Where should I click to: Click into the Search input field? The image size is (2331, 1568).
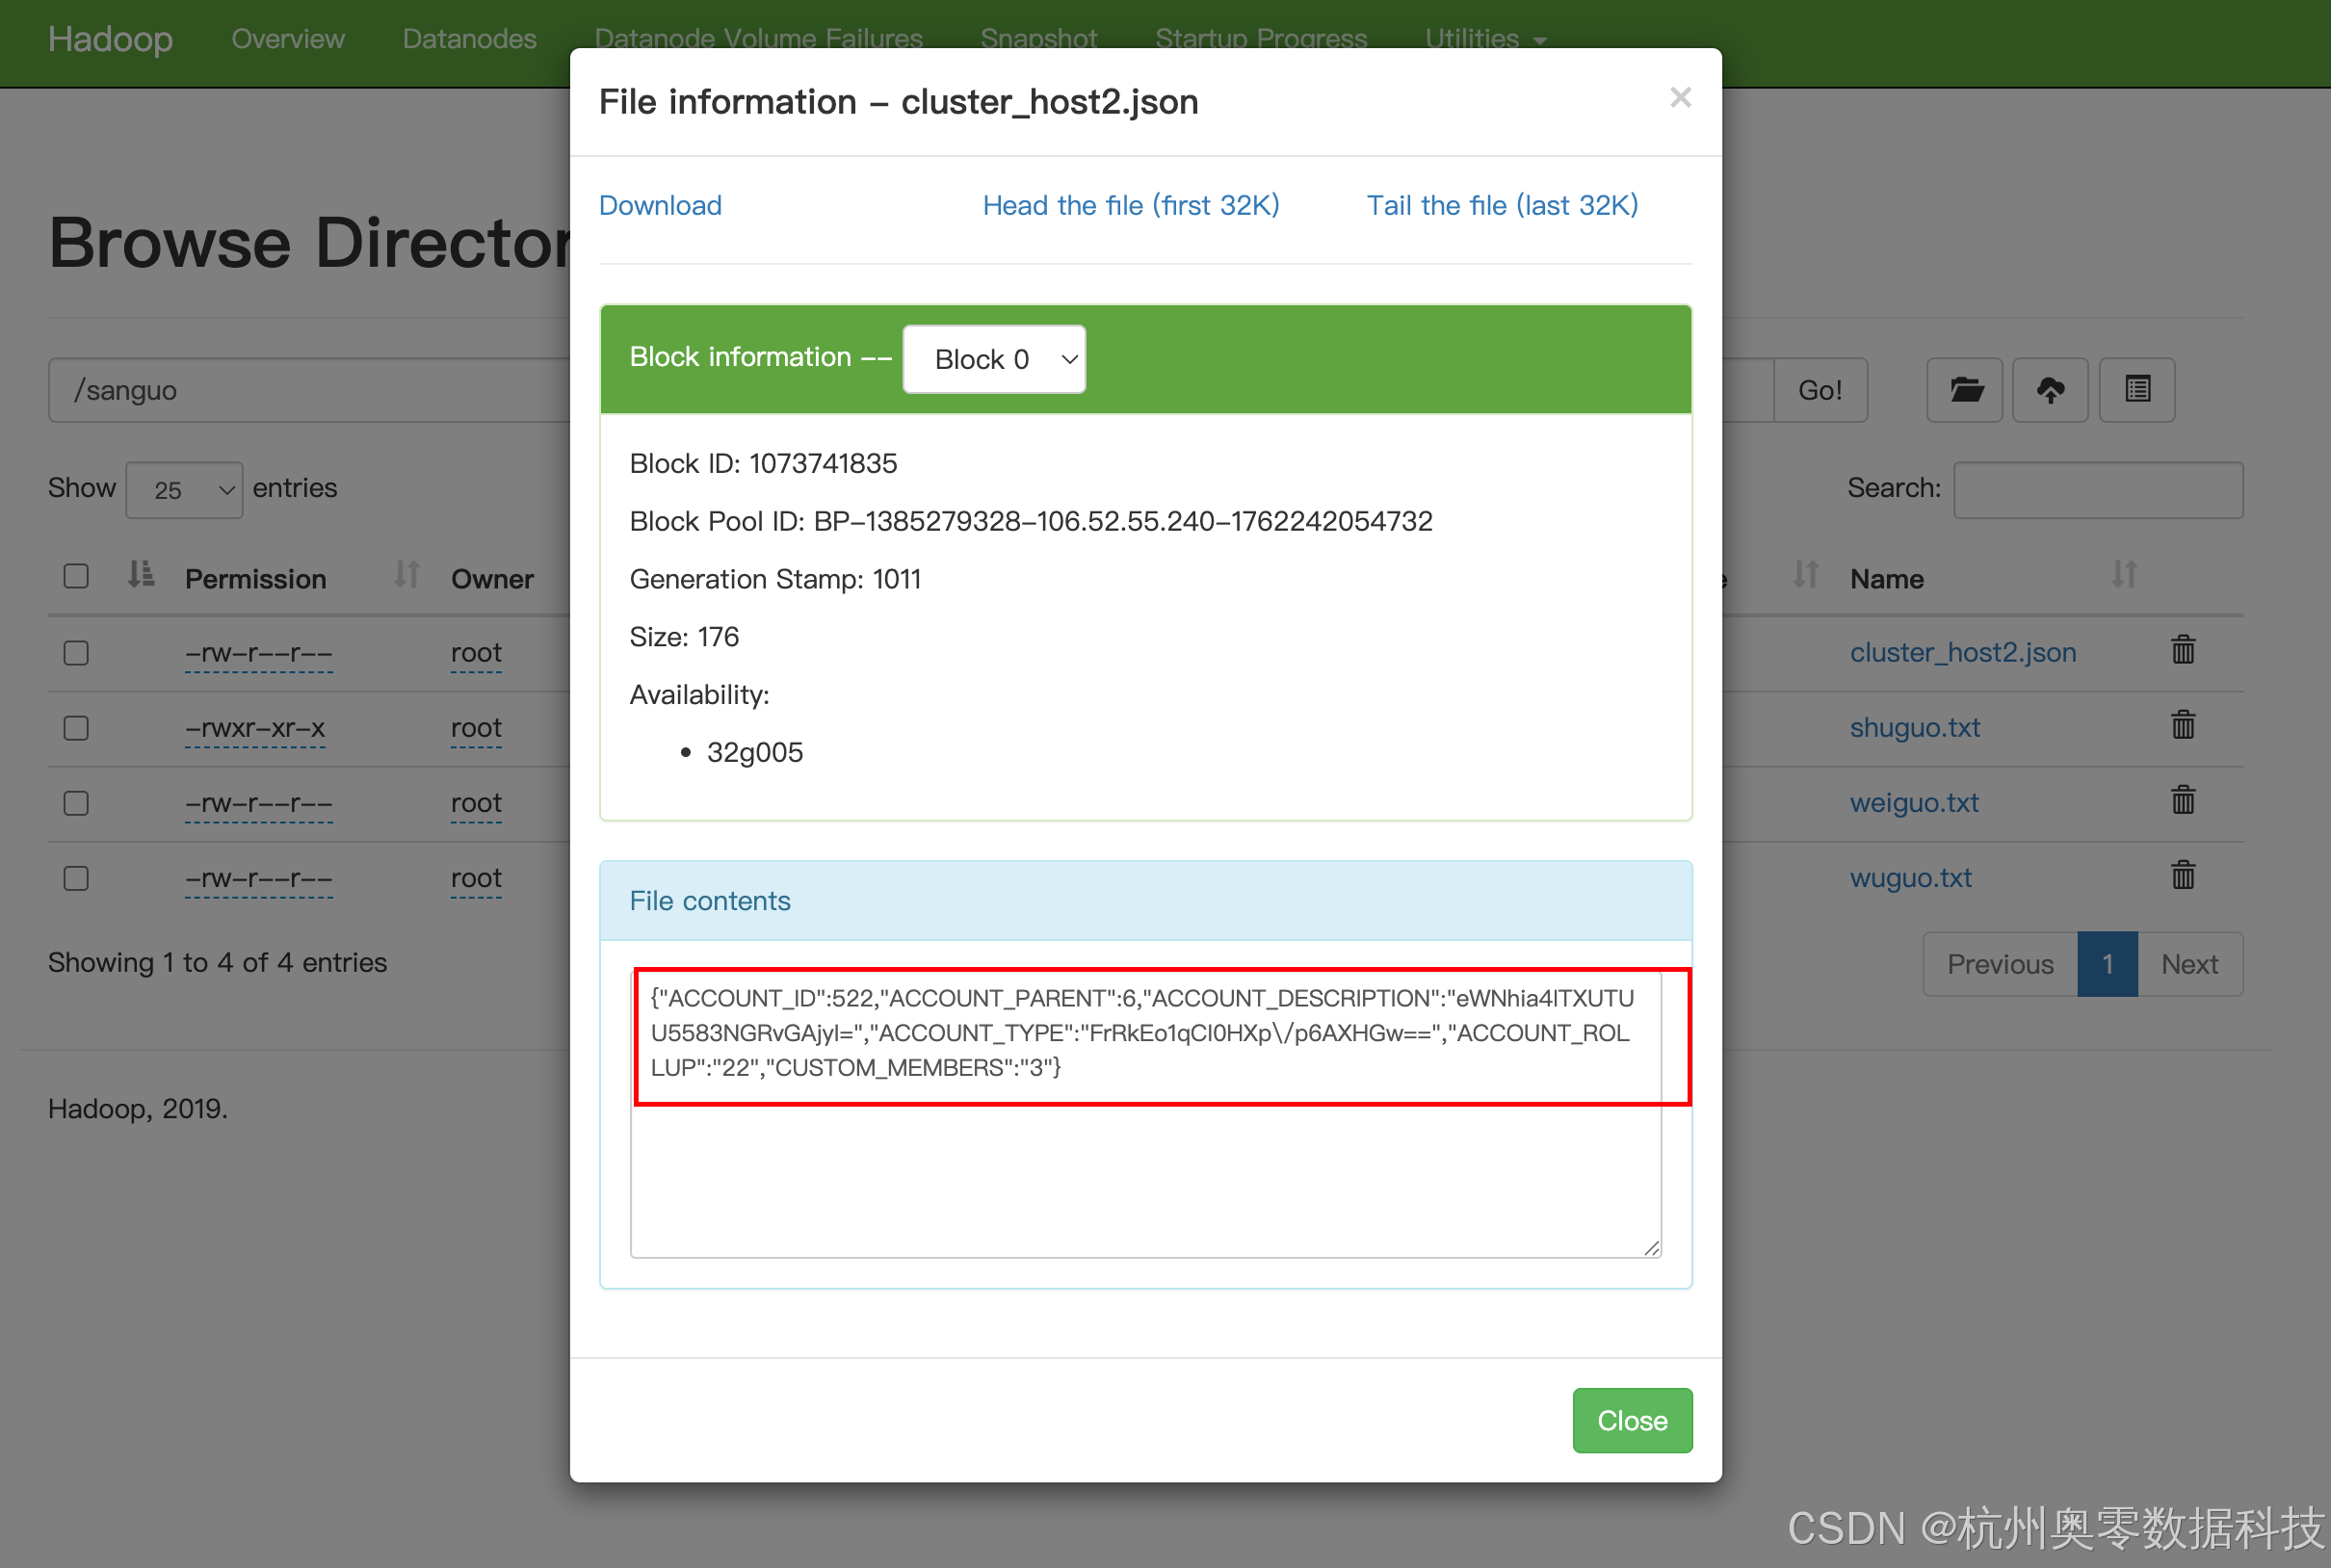click(x=2098, y=490)
